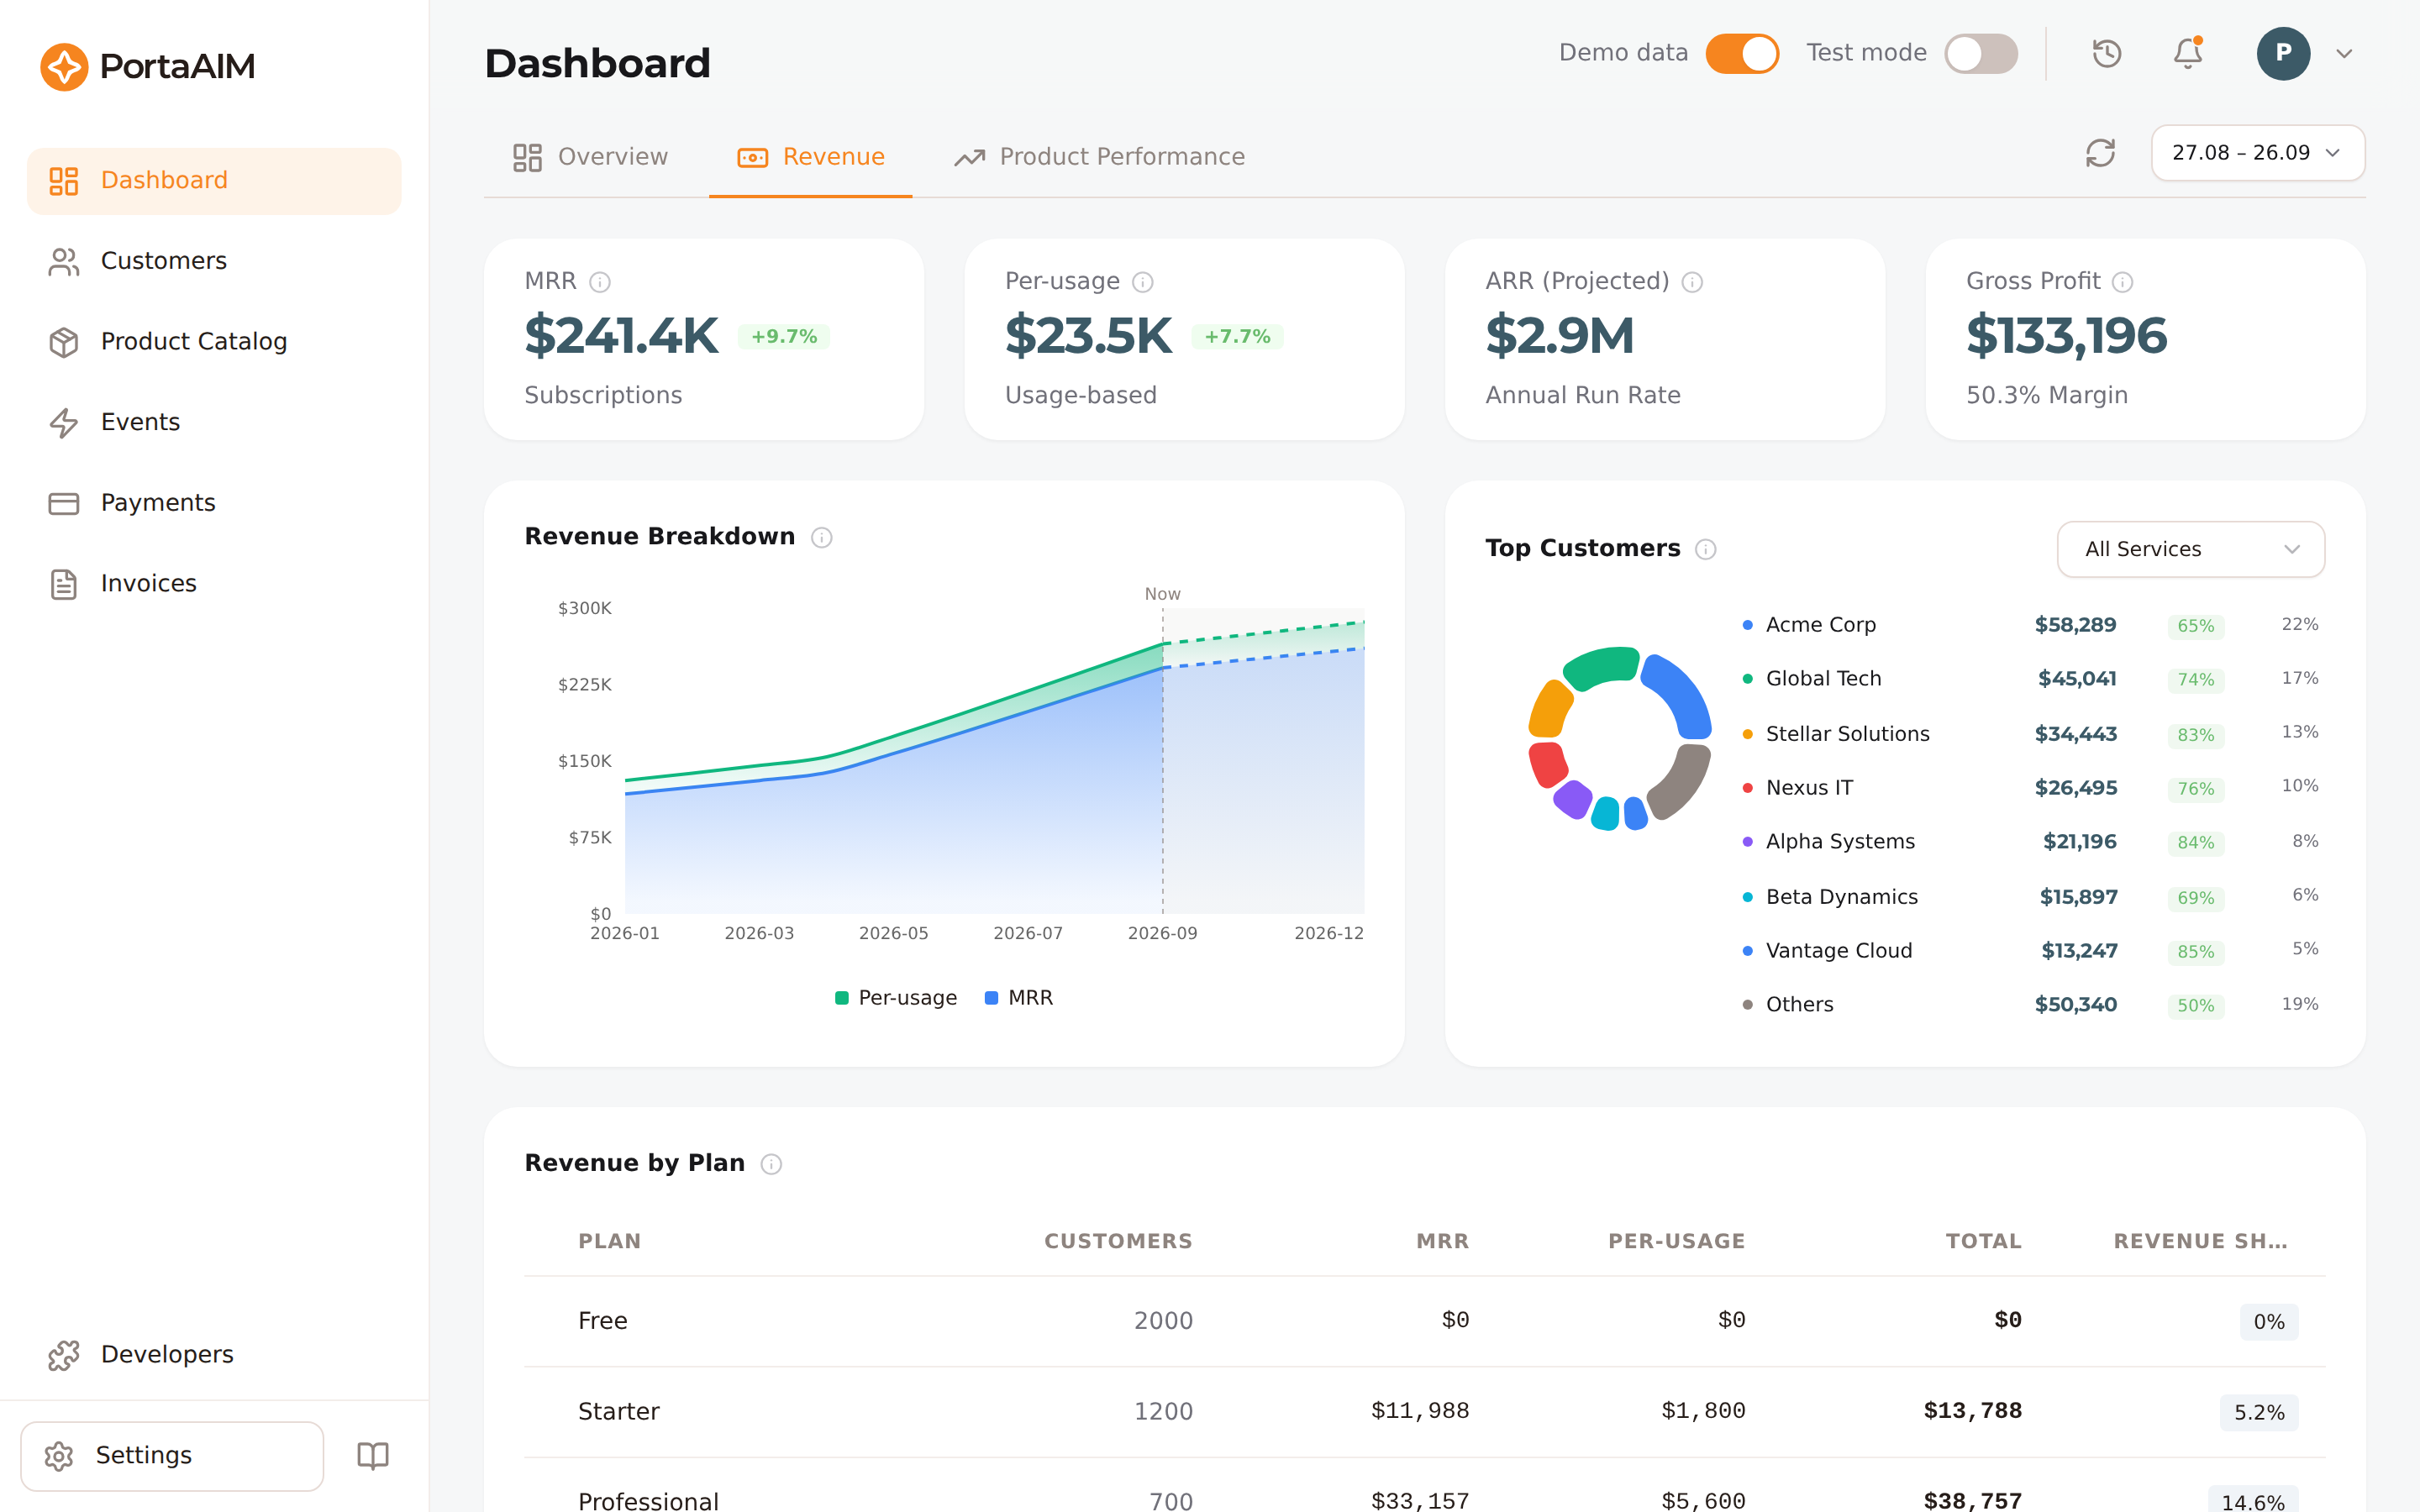Enable the Test mode switch
This screenshot has width=2420, height=1512.
pyautogui.click(x=1980, y=53)
